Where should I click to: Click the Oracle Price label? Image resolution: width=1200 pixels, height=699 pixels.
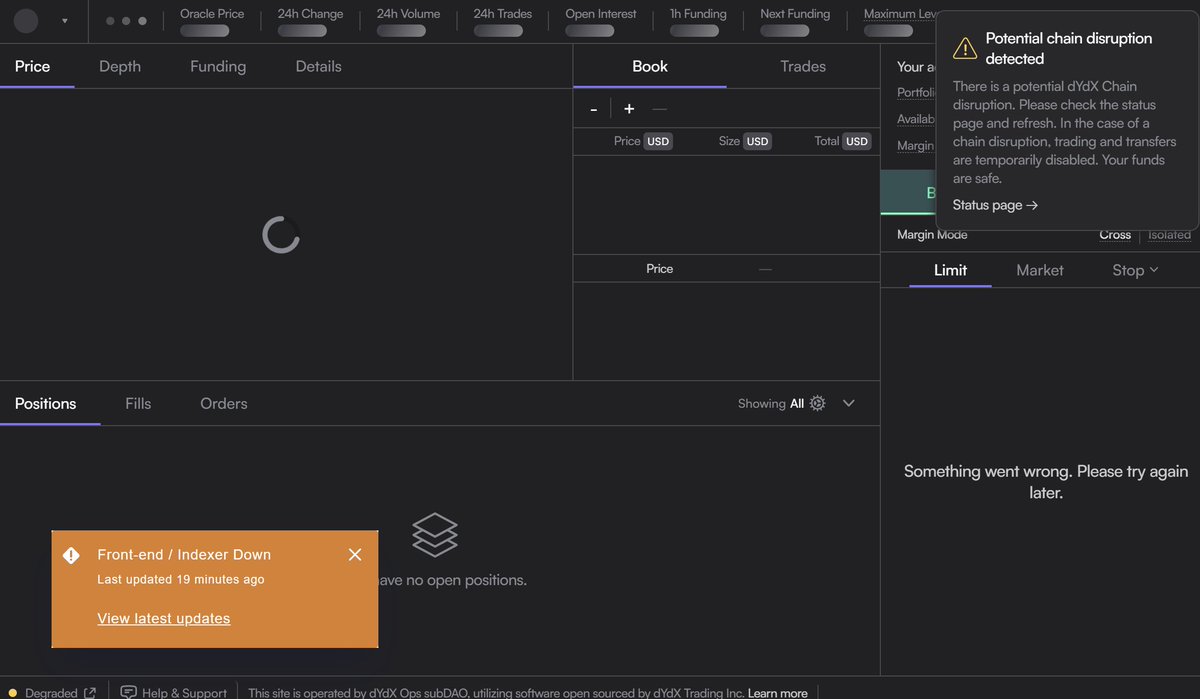tap(212, 14)
